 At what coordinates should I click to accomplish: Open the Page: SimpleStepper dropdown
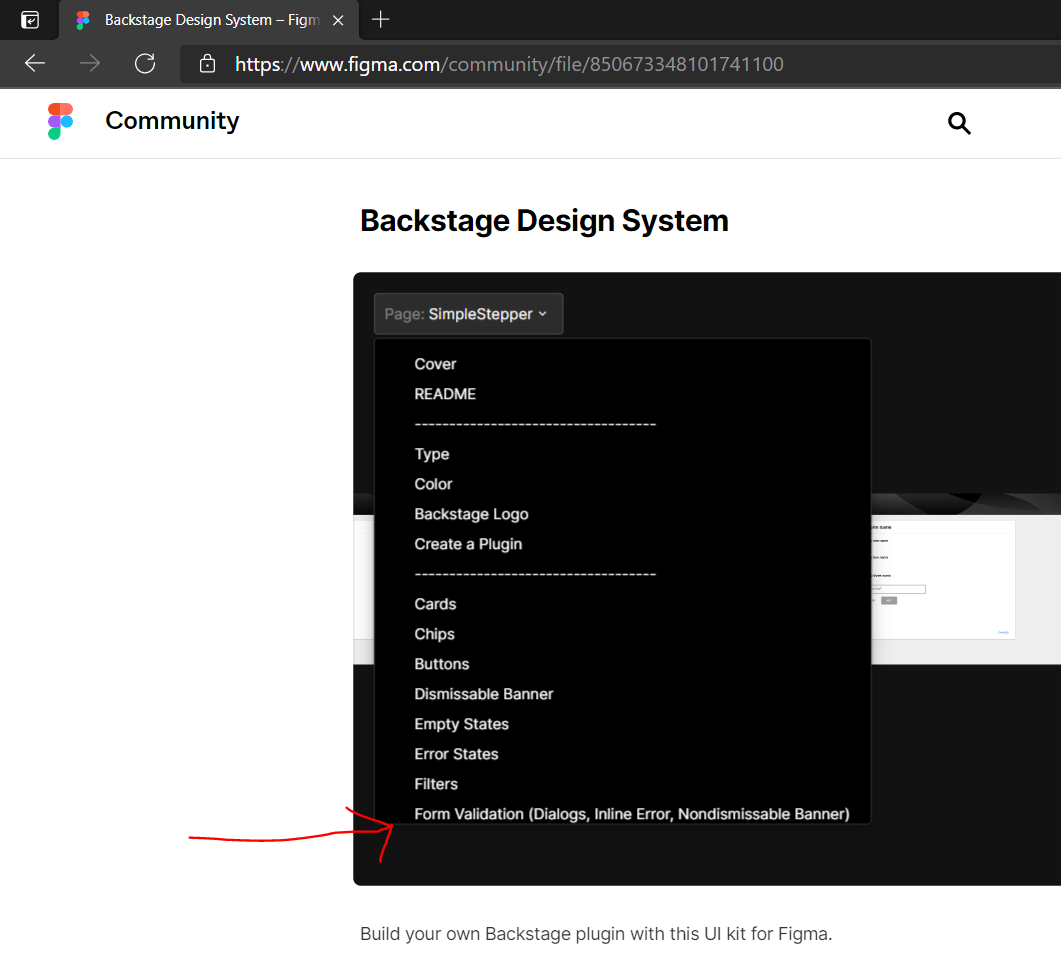468,313
